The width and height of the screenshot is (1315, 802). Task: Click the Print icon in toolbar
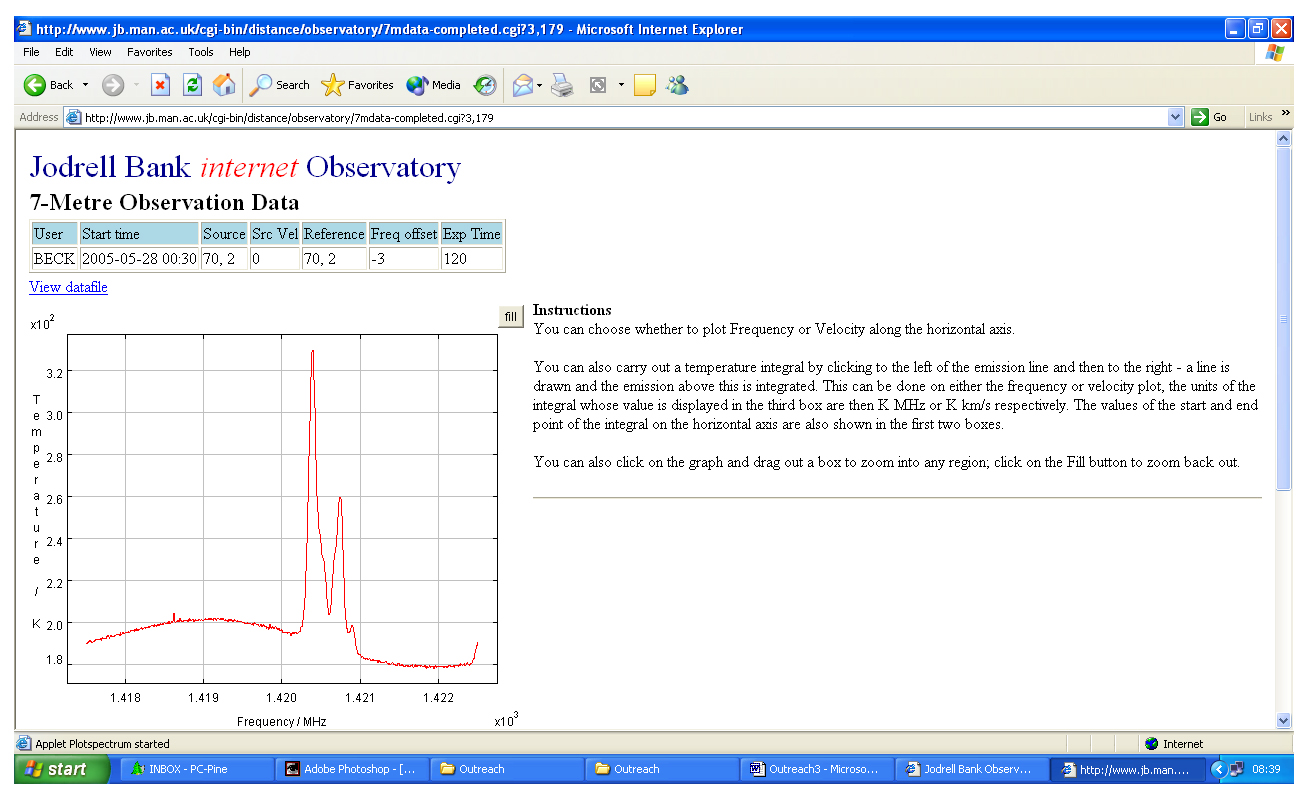pyautogui.click(x=563, y=85)
